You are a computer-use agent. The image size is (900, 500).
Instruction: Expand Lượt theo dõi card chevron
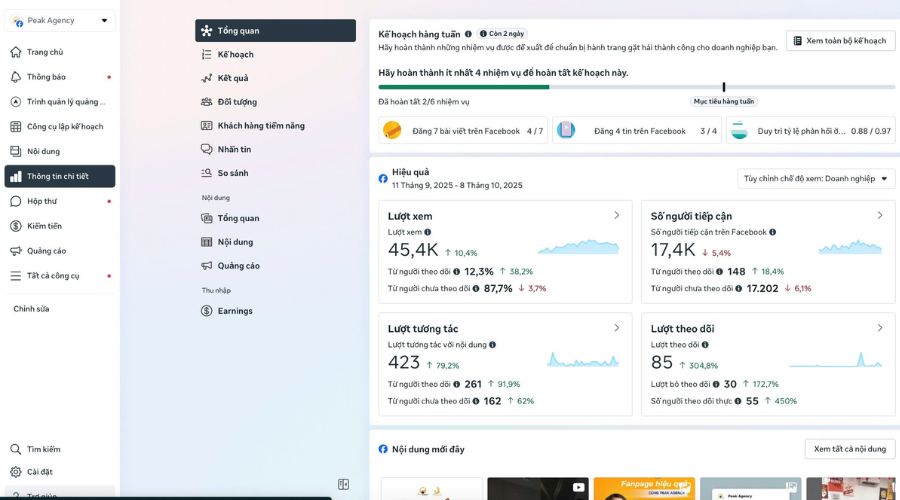880,328
